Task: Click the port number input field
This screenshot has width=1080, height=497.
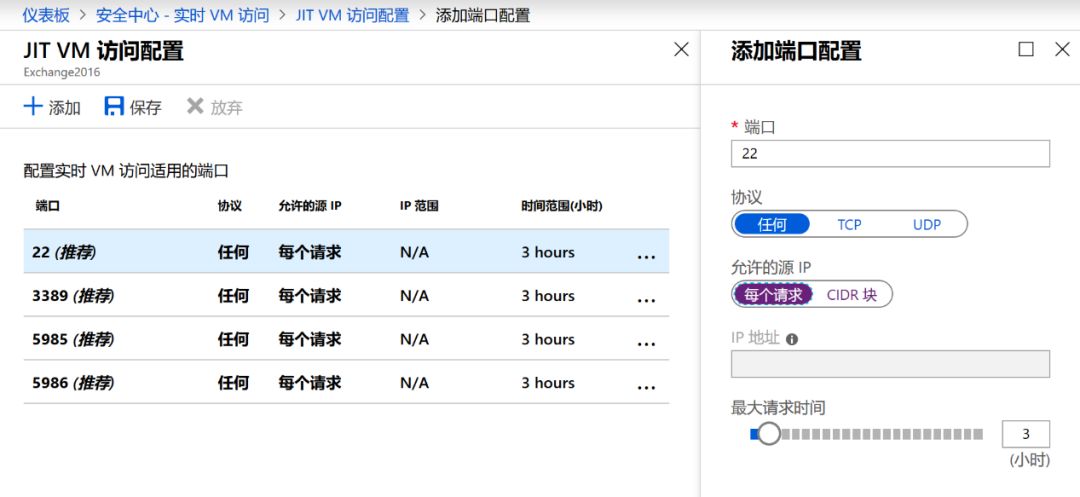Action: click(890, 154)
